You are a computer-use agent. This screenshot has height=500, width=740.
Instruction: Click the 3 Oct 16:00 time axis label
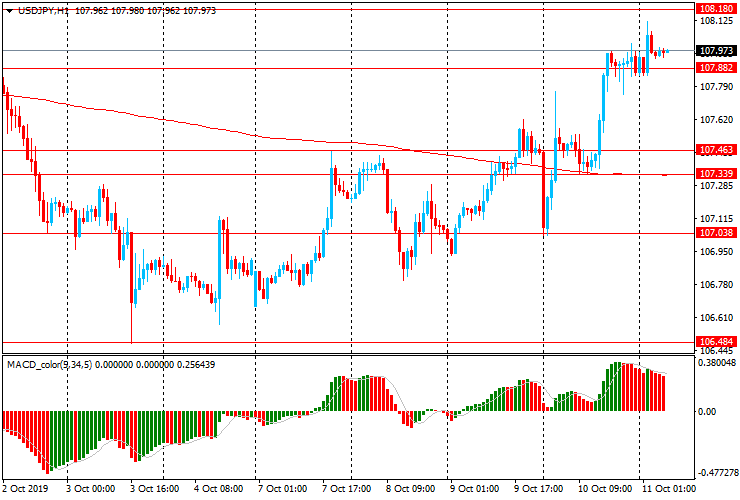coord(154,488)
